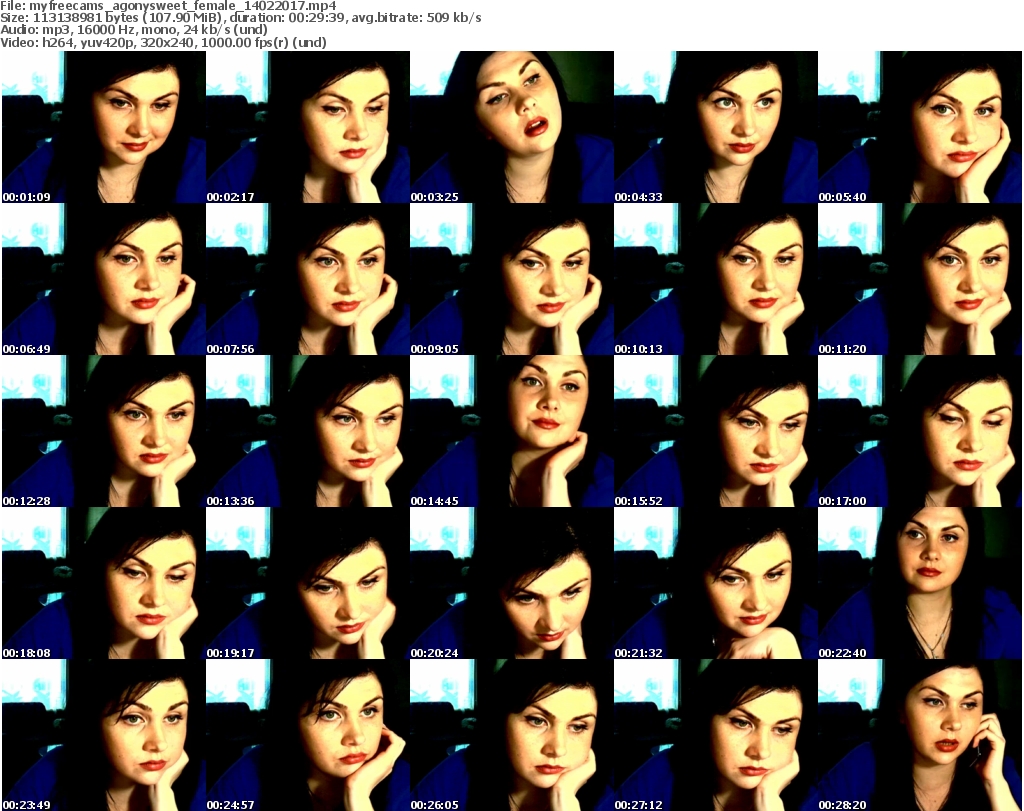Click the file name line ending in .mp4
The height and width of the screenshot is (811, 1024).
pyautogui.click(x=168, y=6)
